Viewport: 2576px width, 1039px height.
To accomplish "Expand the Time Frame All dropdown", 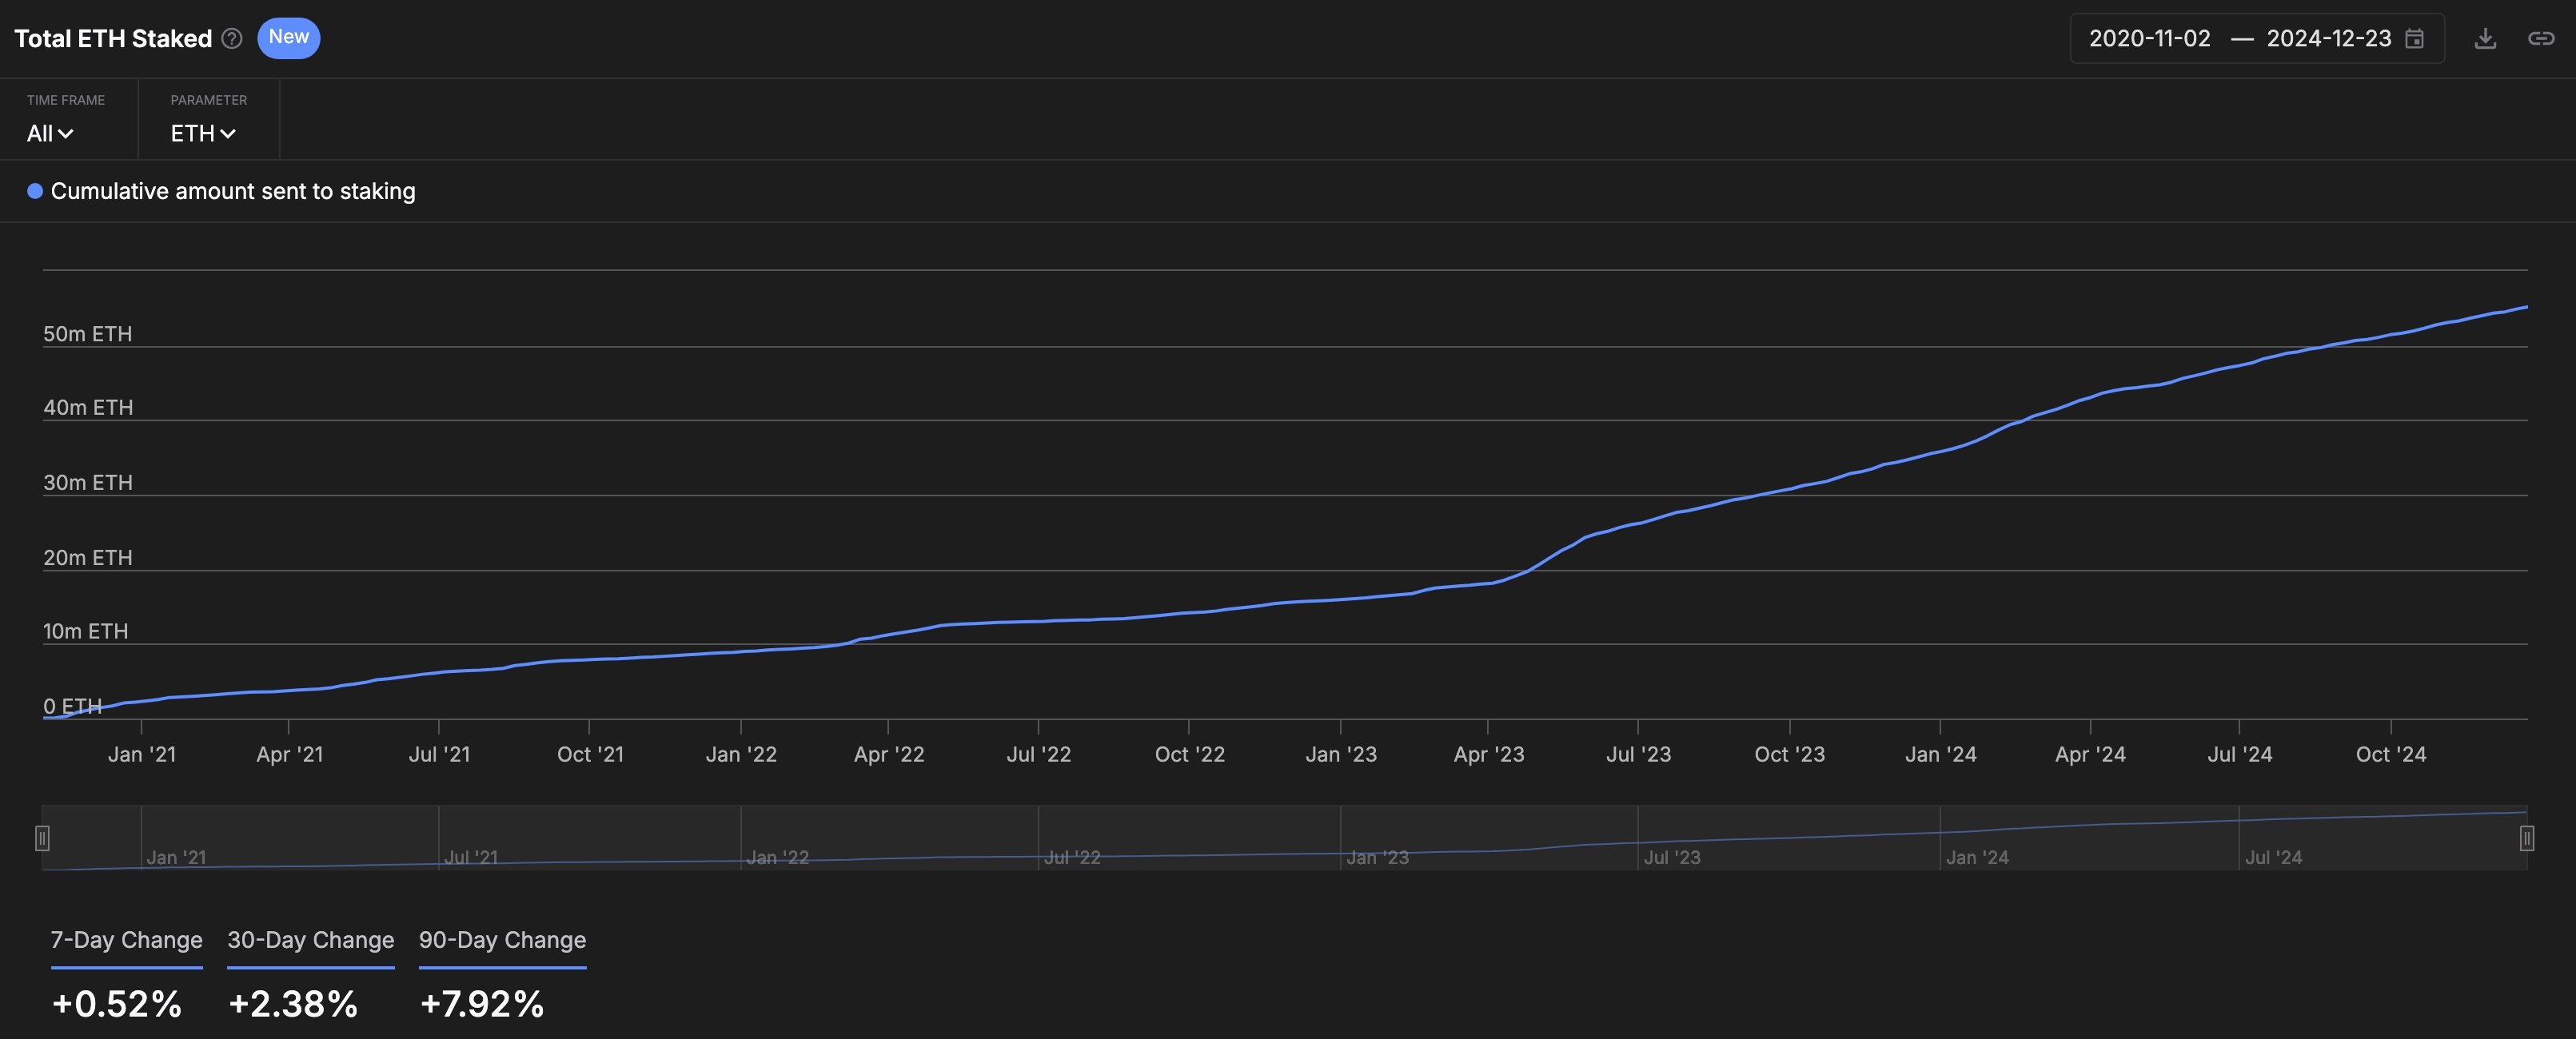I will [x=50, y=133].
